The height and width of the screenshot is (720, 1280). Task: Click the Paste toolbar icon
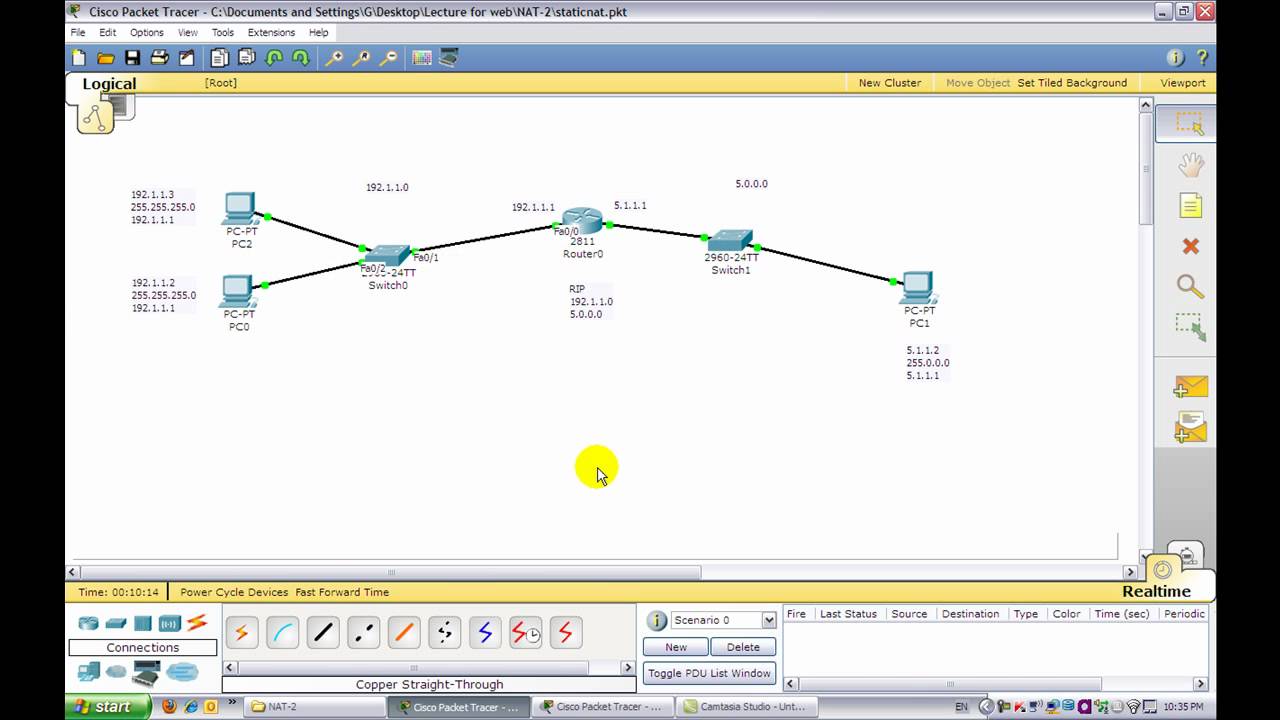pos(247,58)
